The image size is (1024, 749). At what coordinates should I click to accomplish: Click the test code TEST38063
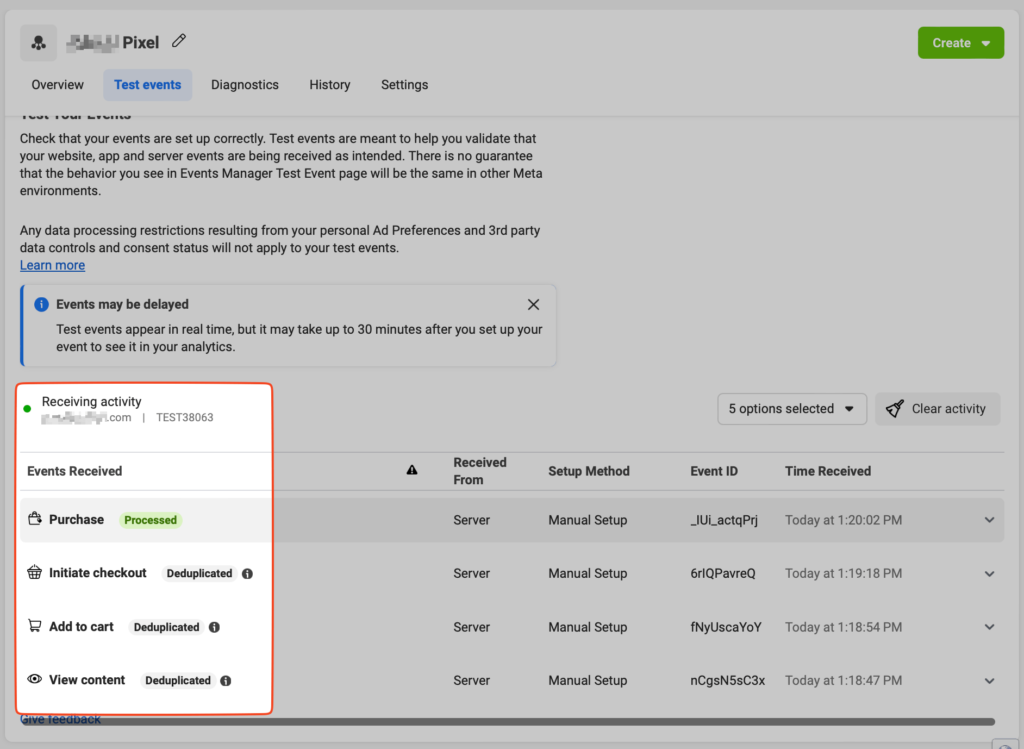184,418
